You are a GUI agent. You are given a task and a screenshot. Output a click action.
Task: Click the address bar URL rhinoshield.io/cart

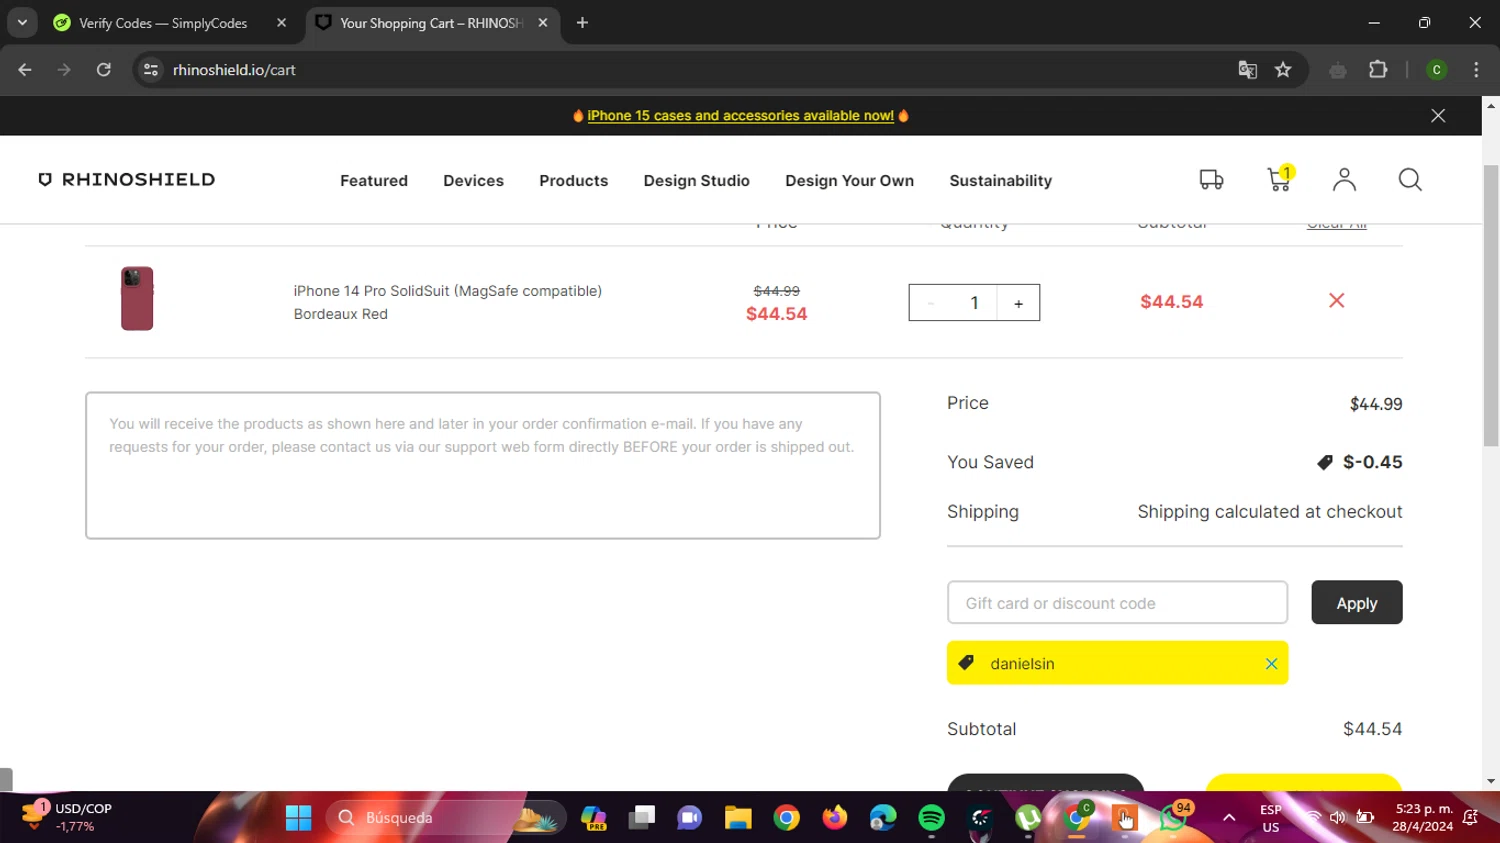pos(234,70)
